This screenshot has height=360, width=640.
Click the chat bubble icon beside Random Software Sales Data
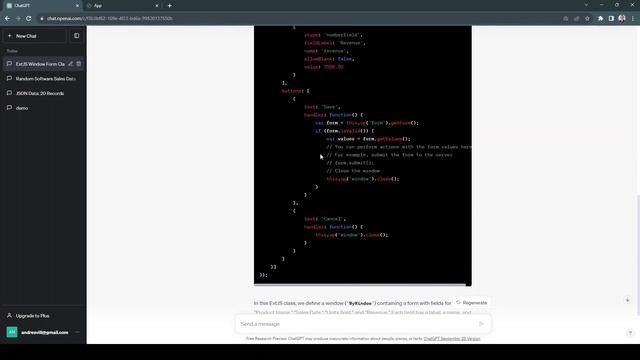coord(9,78)
